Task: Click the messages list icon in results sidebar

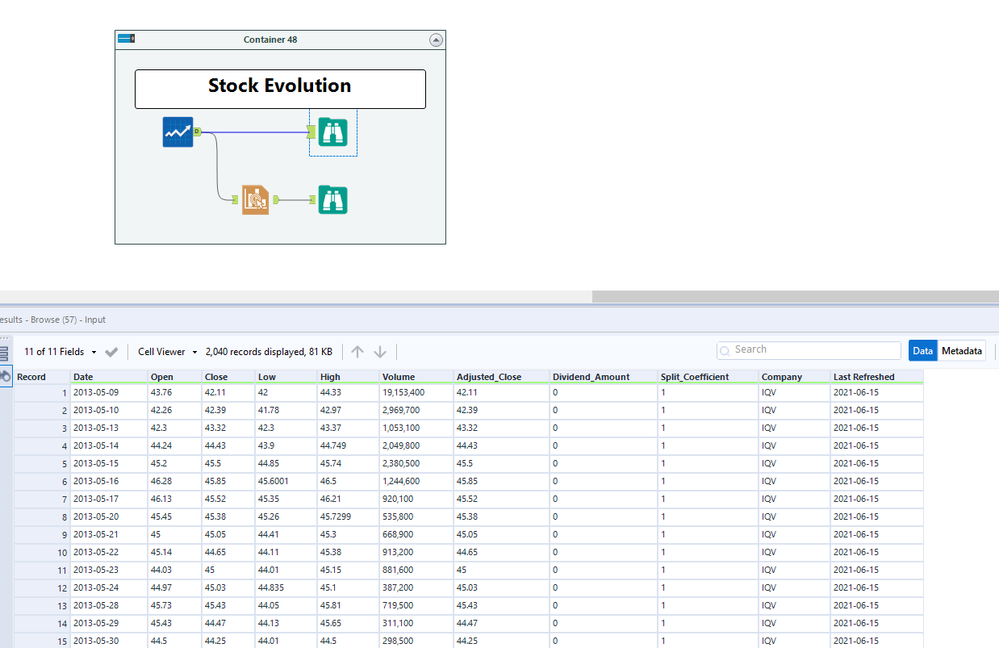Action: click(x=4, y=354)
